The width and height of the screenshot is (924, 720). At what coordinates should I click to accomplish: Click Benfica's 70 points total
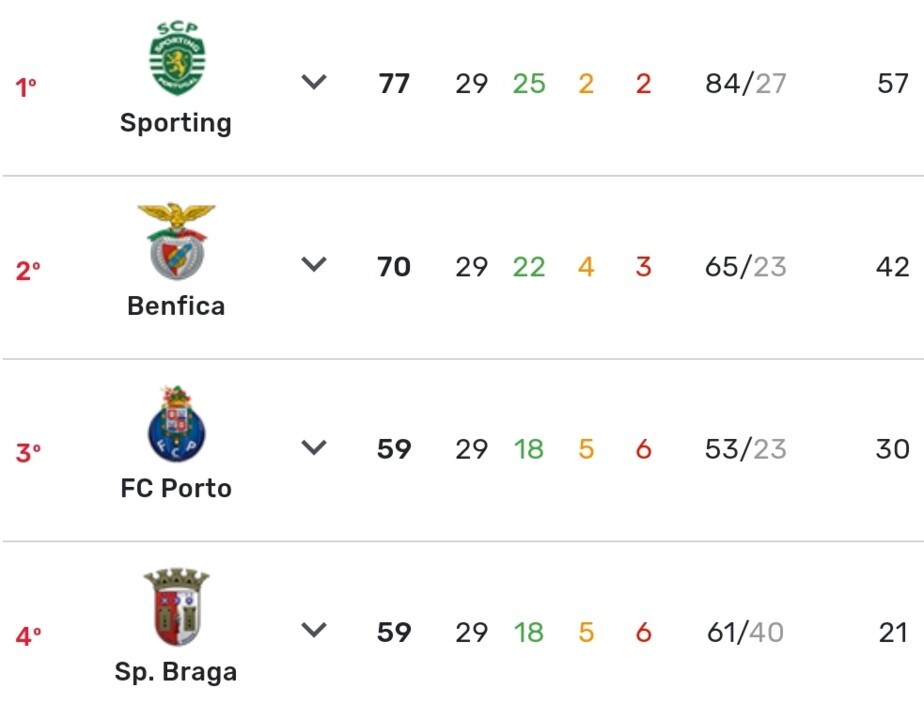click(x=394, y=267)
